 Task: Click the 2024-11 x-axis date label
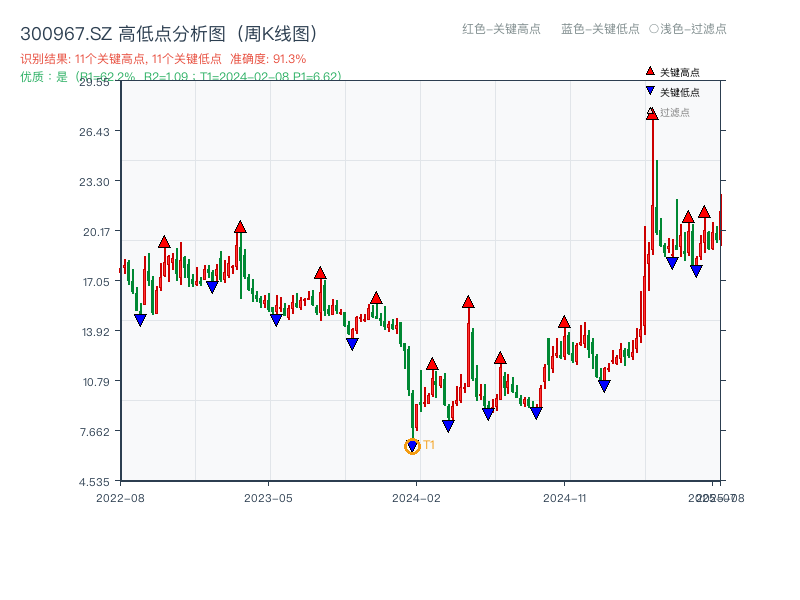click(x=565, y=498)
